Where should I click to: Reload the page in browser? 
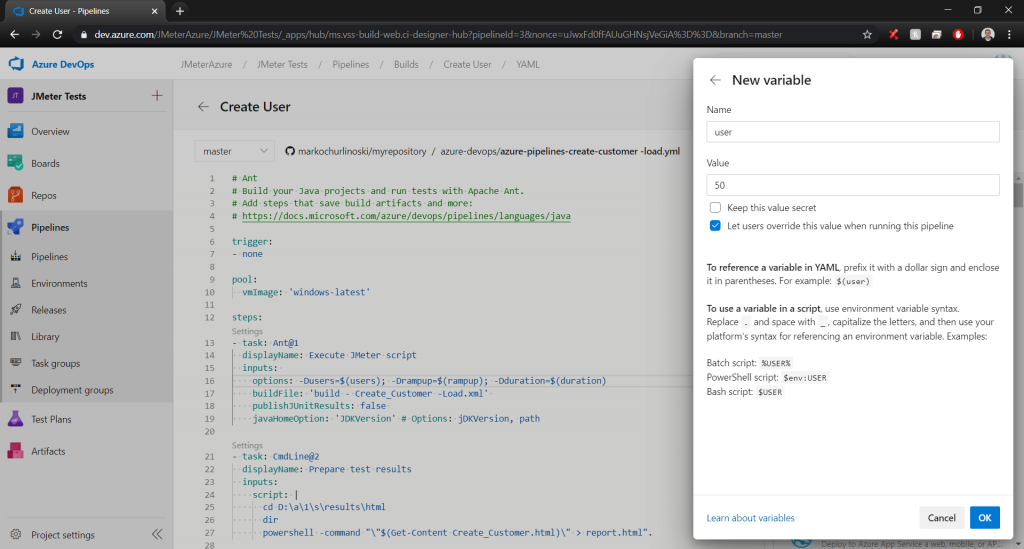[57, 35]
